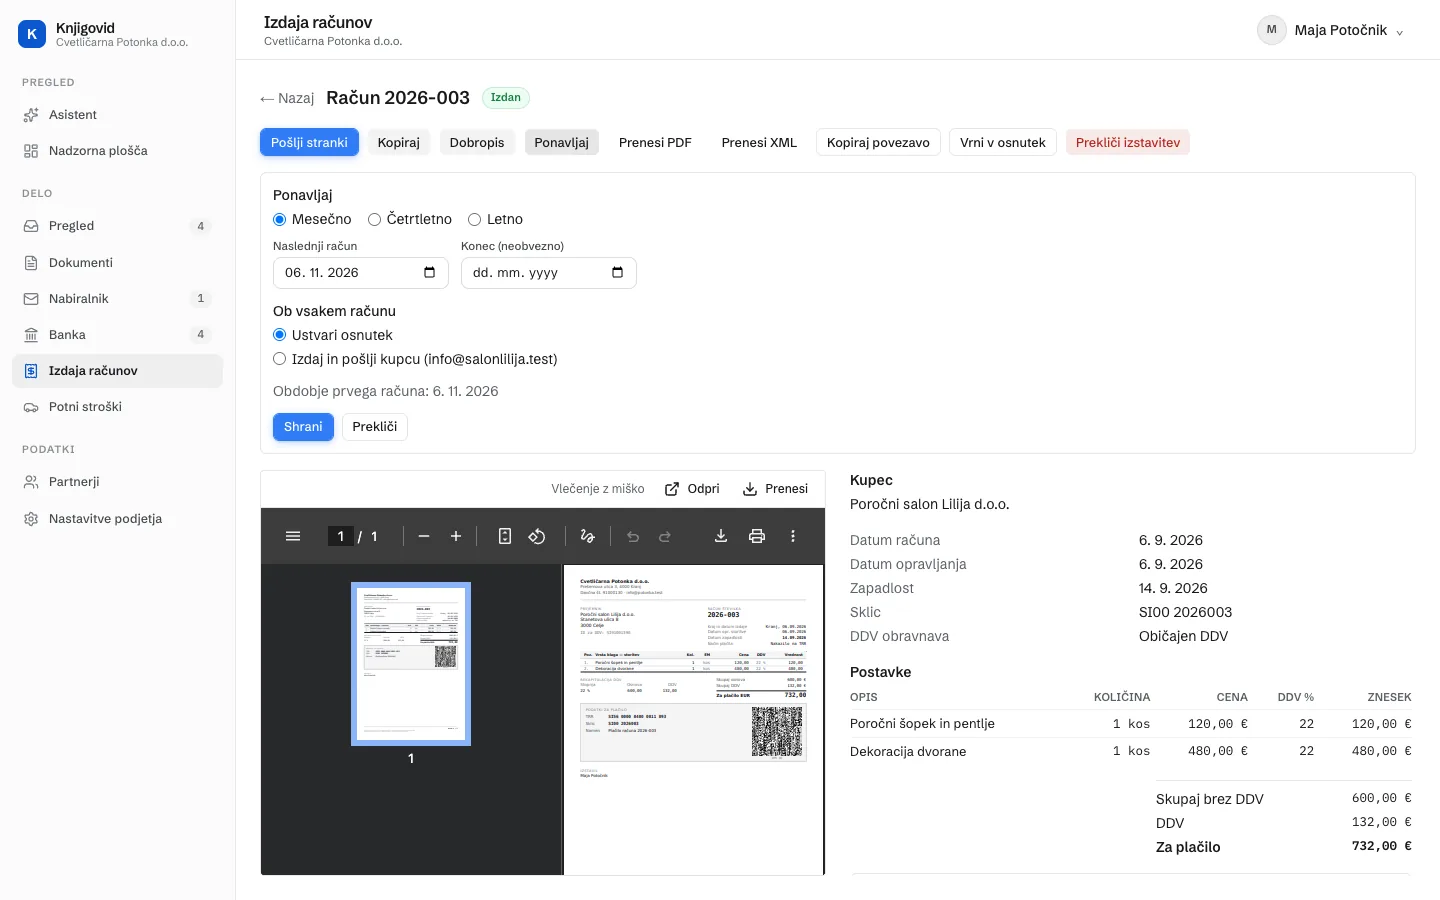Navigate to Potni stroški

117,407
